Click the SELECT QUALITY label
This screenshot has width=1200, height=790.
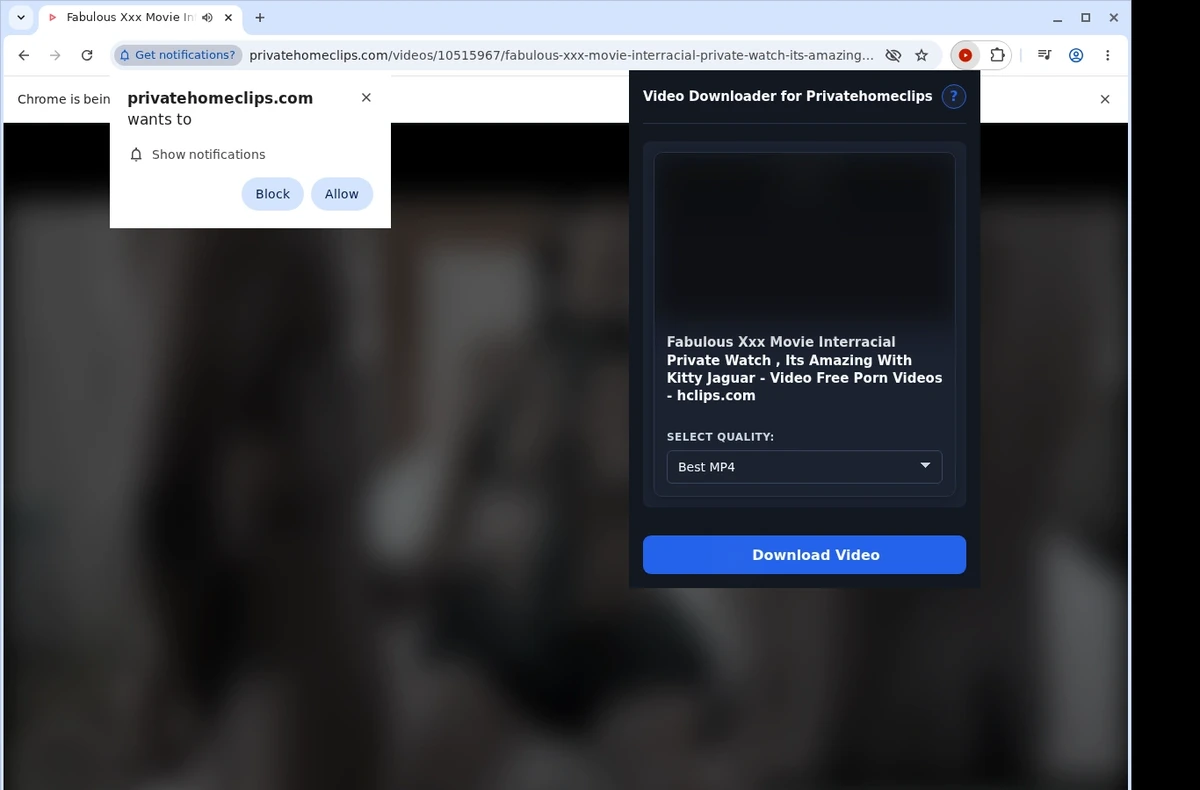coord(720,437)
